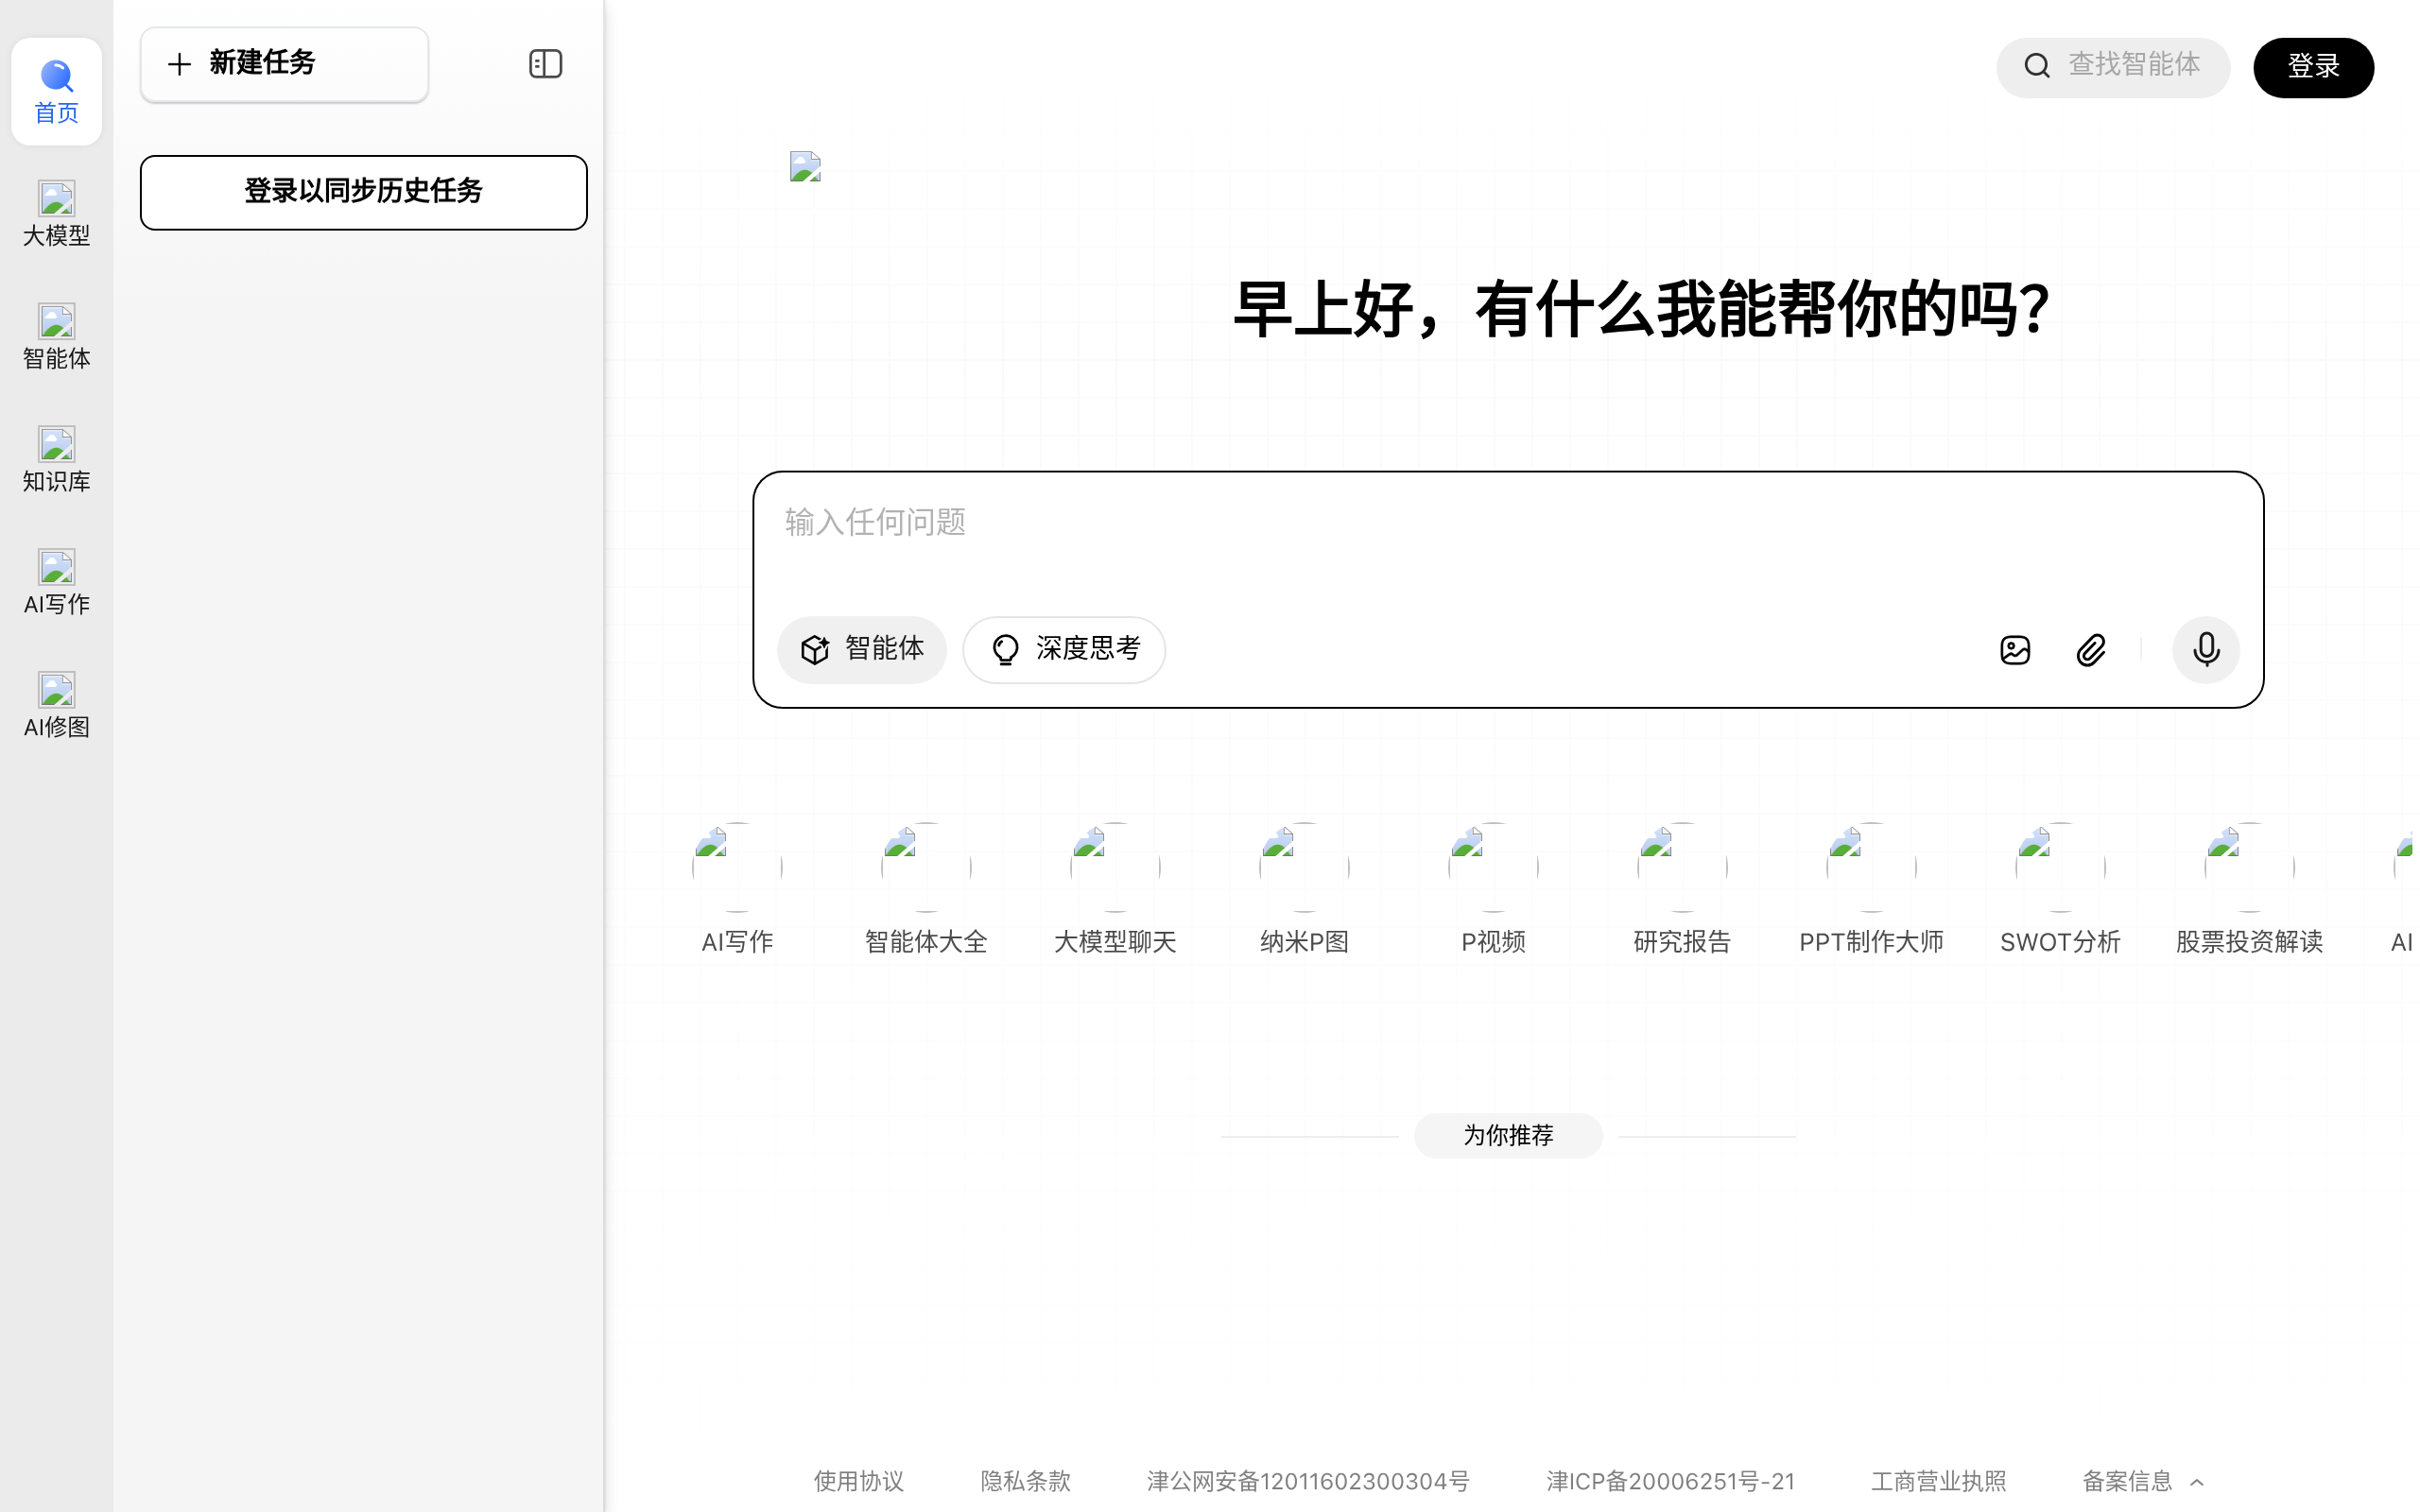Open the 隐私条款 privacy link
Screen dimensions: 2420x1512
[x=1024, y=1481]
